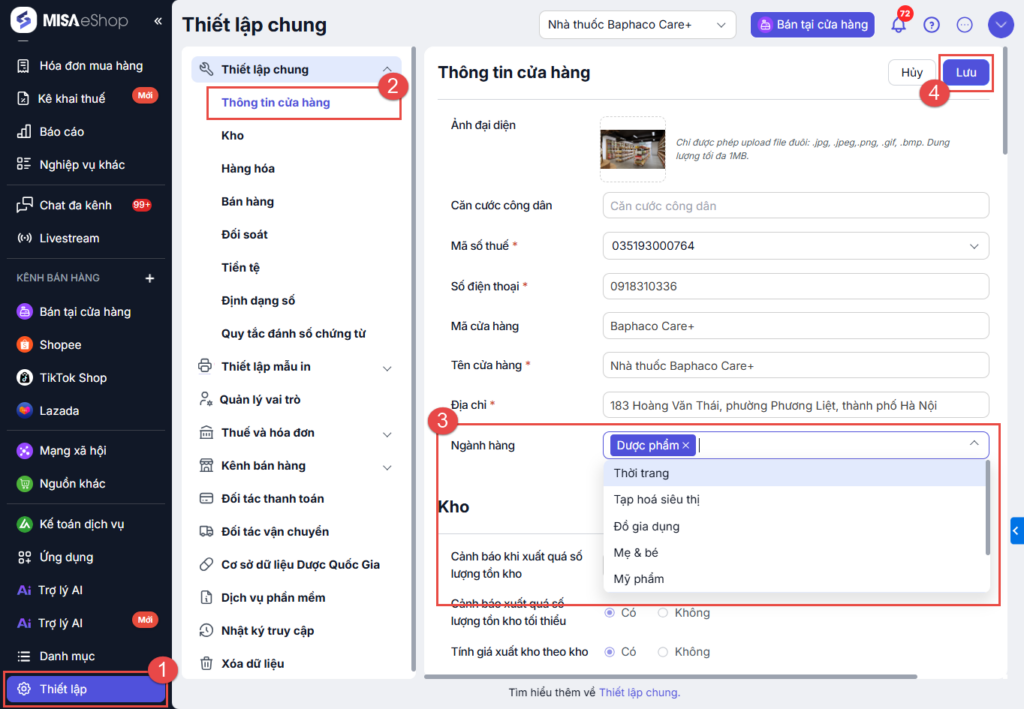Click the Nghiệp vụ khác icon

pyautogui.click(x=24, y=164)
